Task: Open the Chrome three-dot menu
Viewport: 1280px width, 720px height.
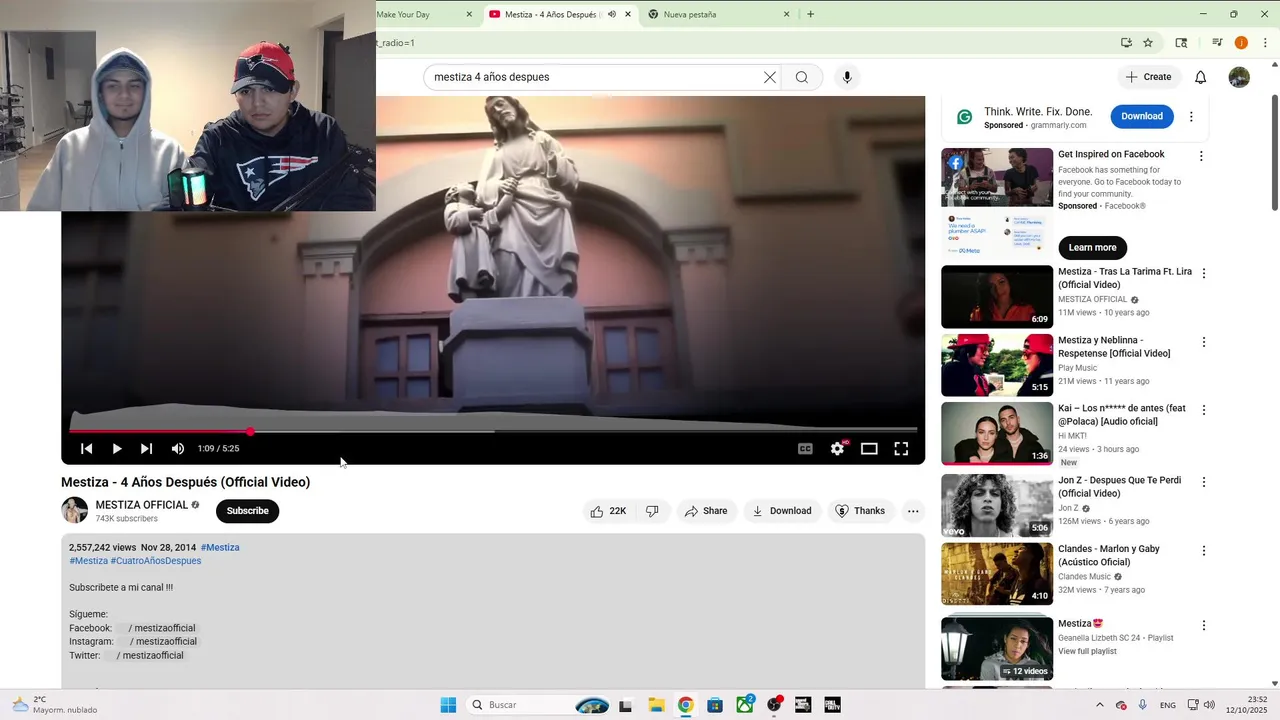Action: pos(1263,43)
